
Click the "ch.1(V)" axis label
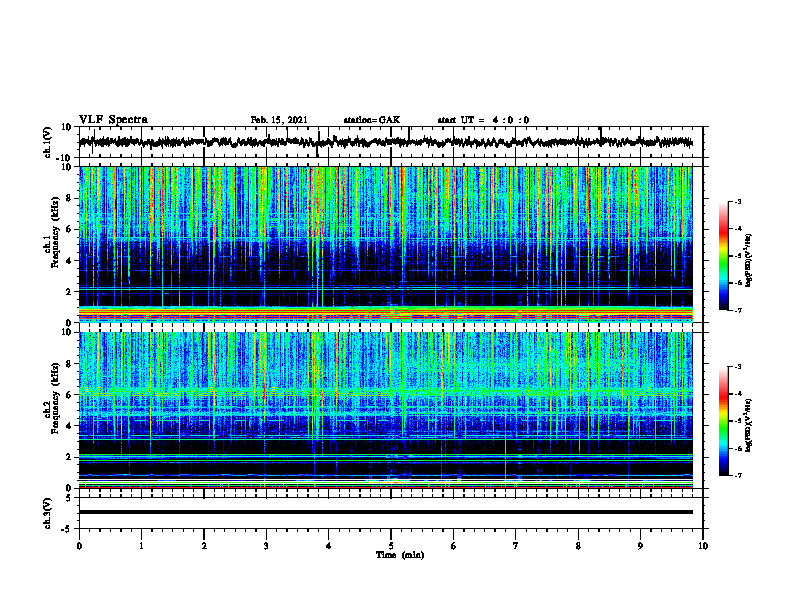[48, 142]
